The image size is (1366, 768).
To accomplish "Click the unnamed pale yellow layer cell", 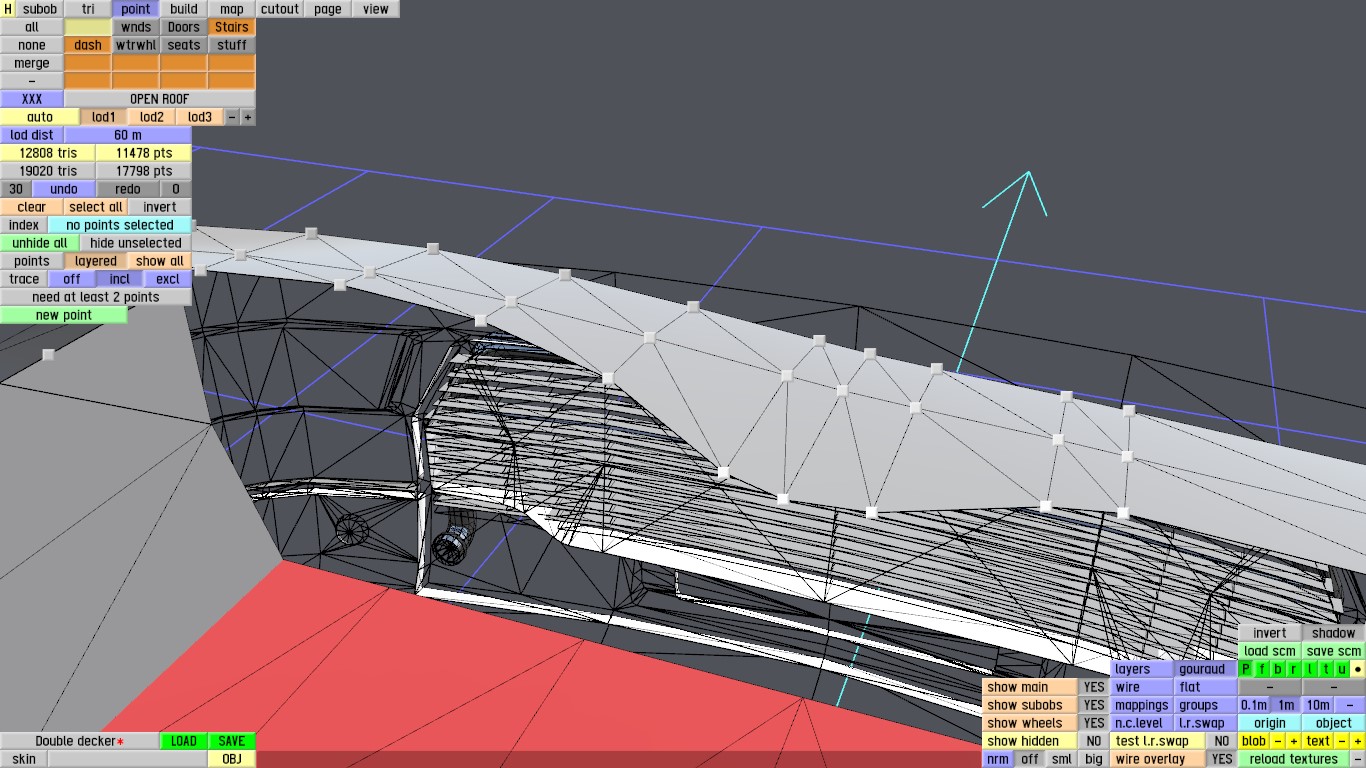I will click(88, 27).
